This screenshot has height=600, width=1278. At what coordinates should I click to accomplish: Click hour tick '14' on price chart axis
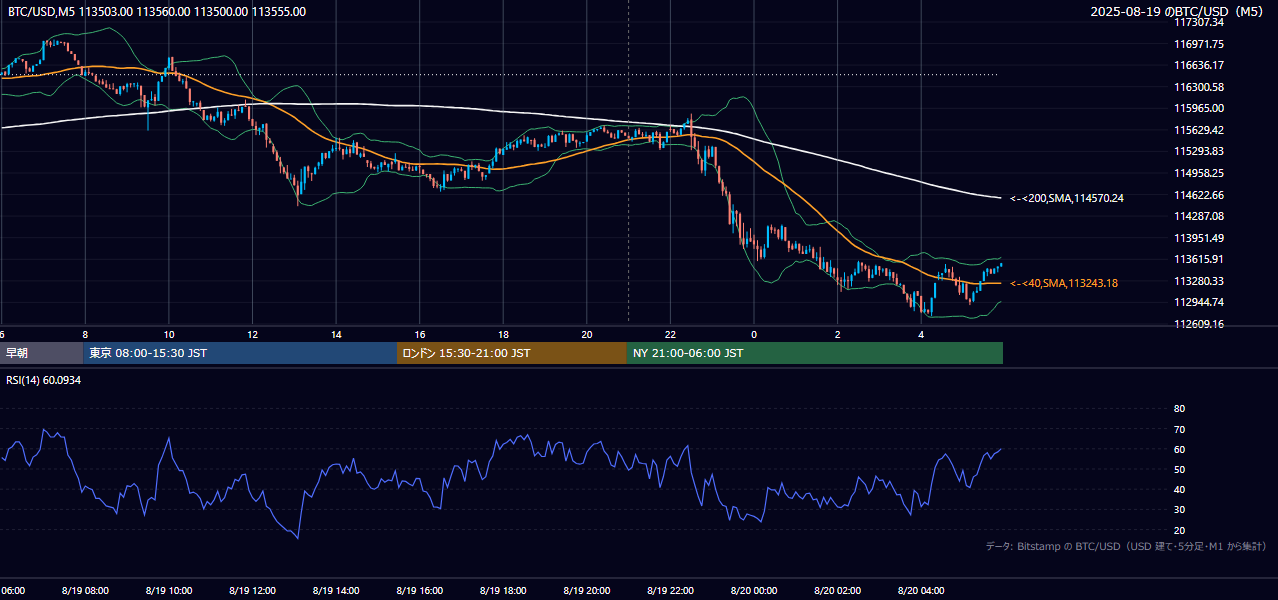336,334
